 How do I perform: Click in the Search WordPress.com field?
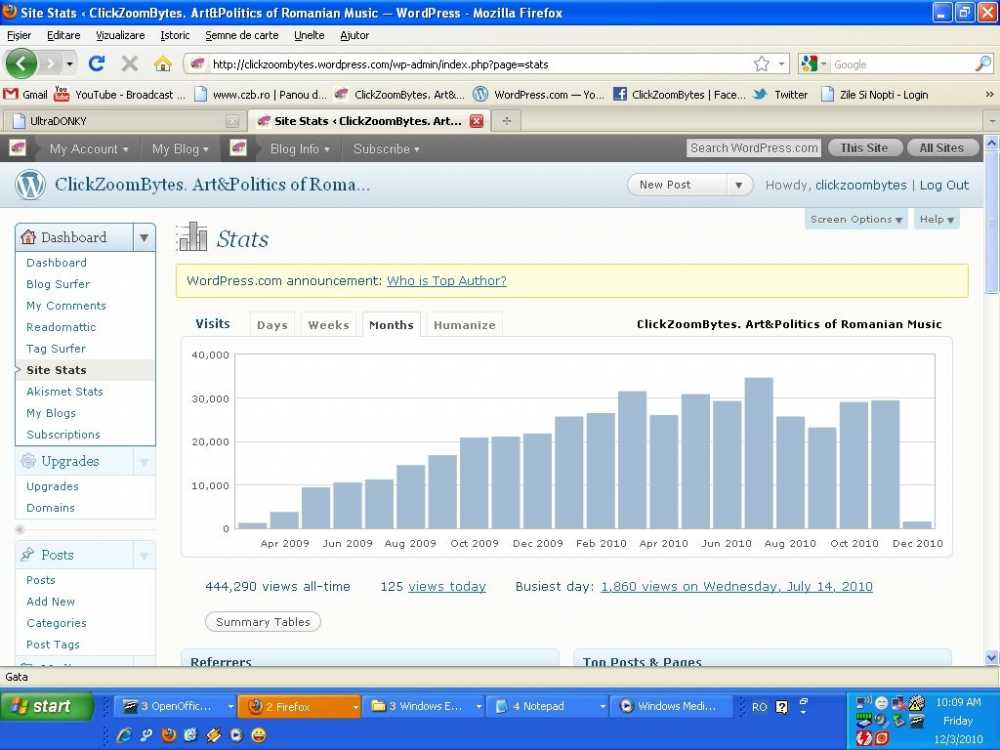coord(754,148)
